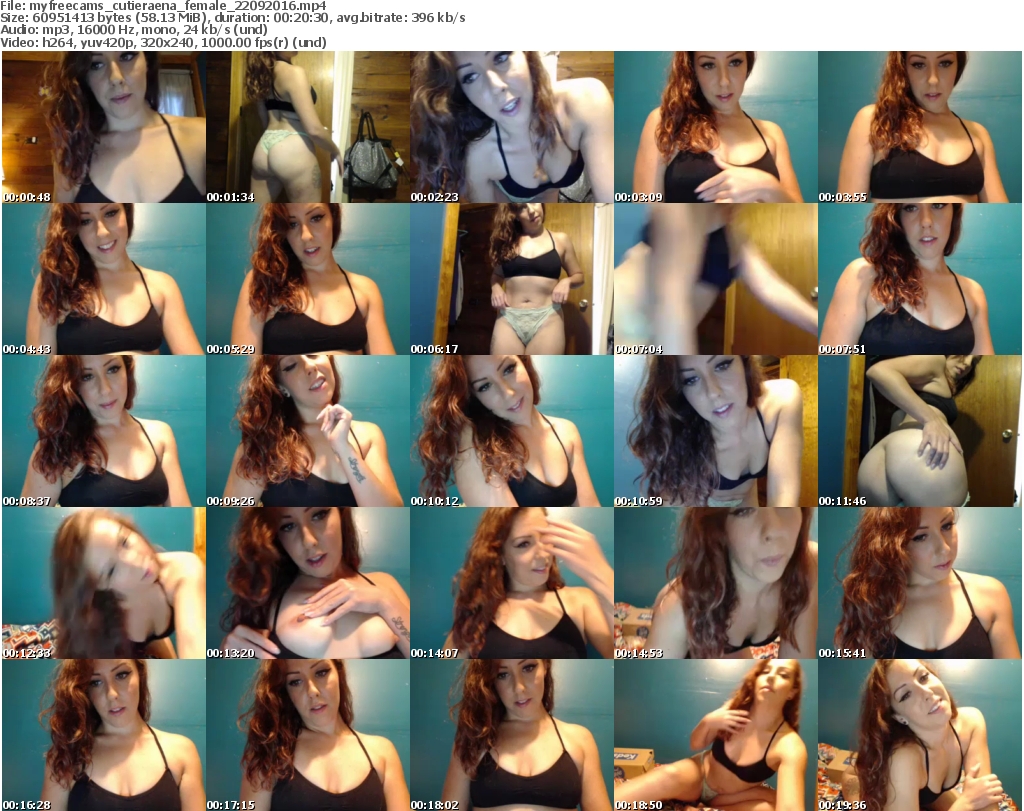Select the thumbnail at 00:10:59
The width and height of the screenshot is (1024, 811).
click(x=715, y=431)
